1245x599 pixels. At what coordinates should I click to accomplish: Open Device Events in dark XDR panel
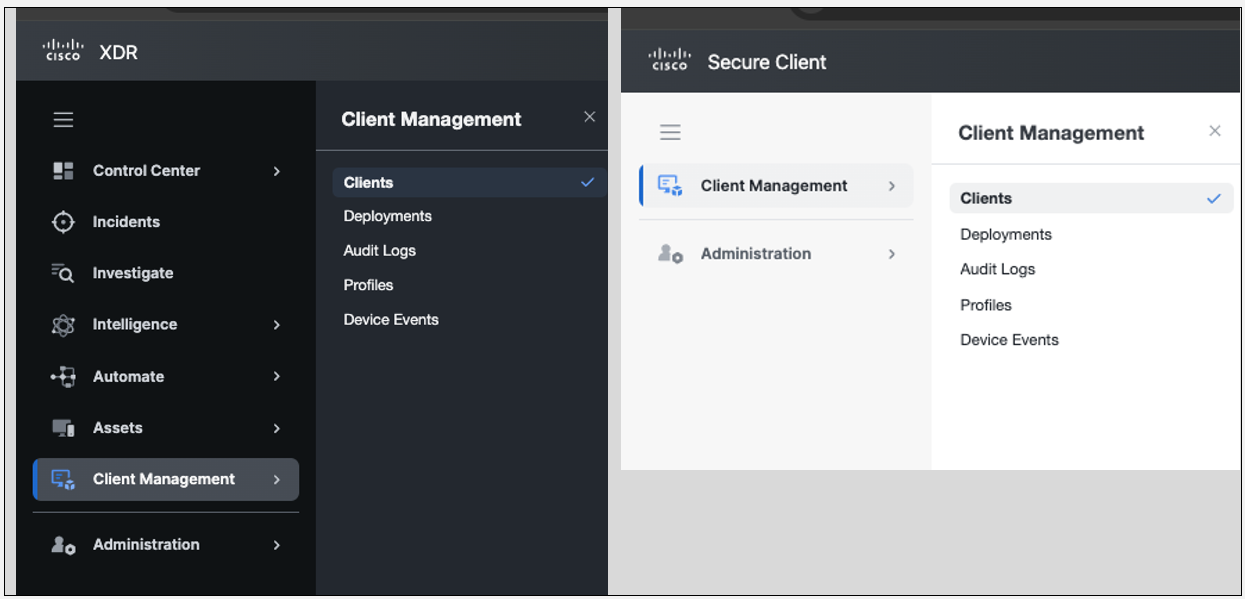(x=391, y=320)
